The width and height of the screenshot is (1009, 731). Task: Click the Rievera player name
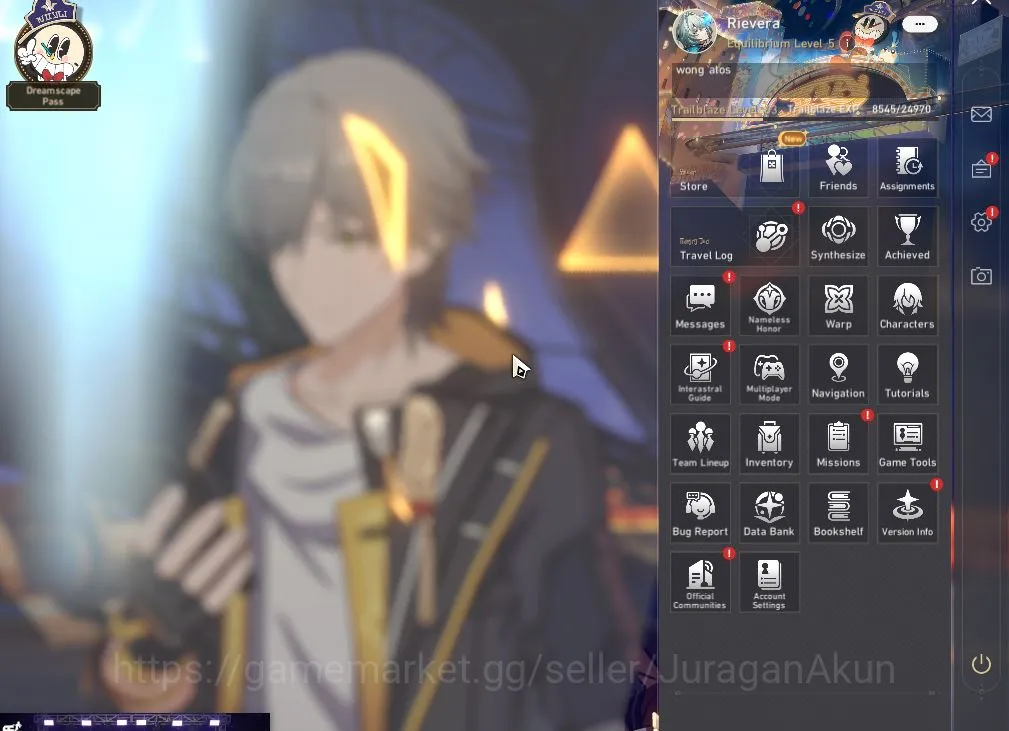coord(754,23)
